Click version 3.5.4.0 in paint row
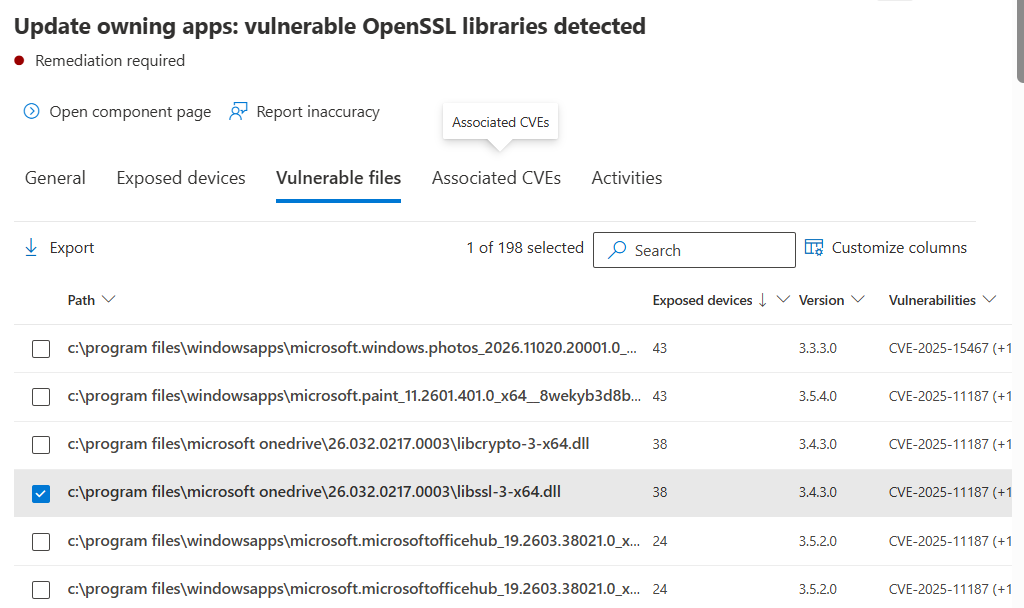 [x=818, y=396]
